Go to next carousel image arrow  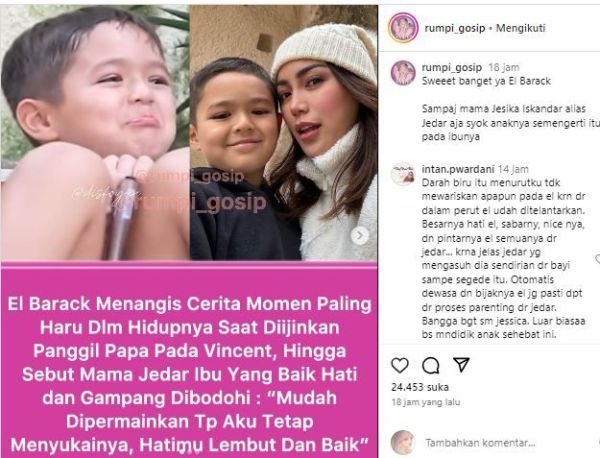360,236
